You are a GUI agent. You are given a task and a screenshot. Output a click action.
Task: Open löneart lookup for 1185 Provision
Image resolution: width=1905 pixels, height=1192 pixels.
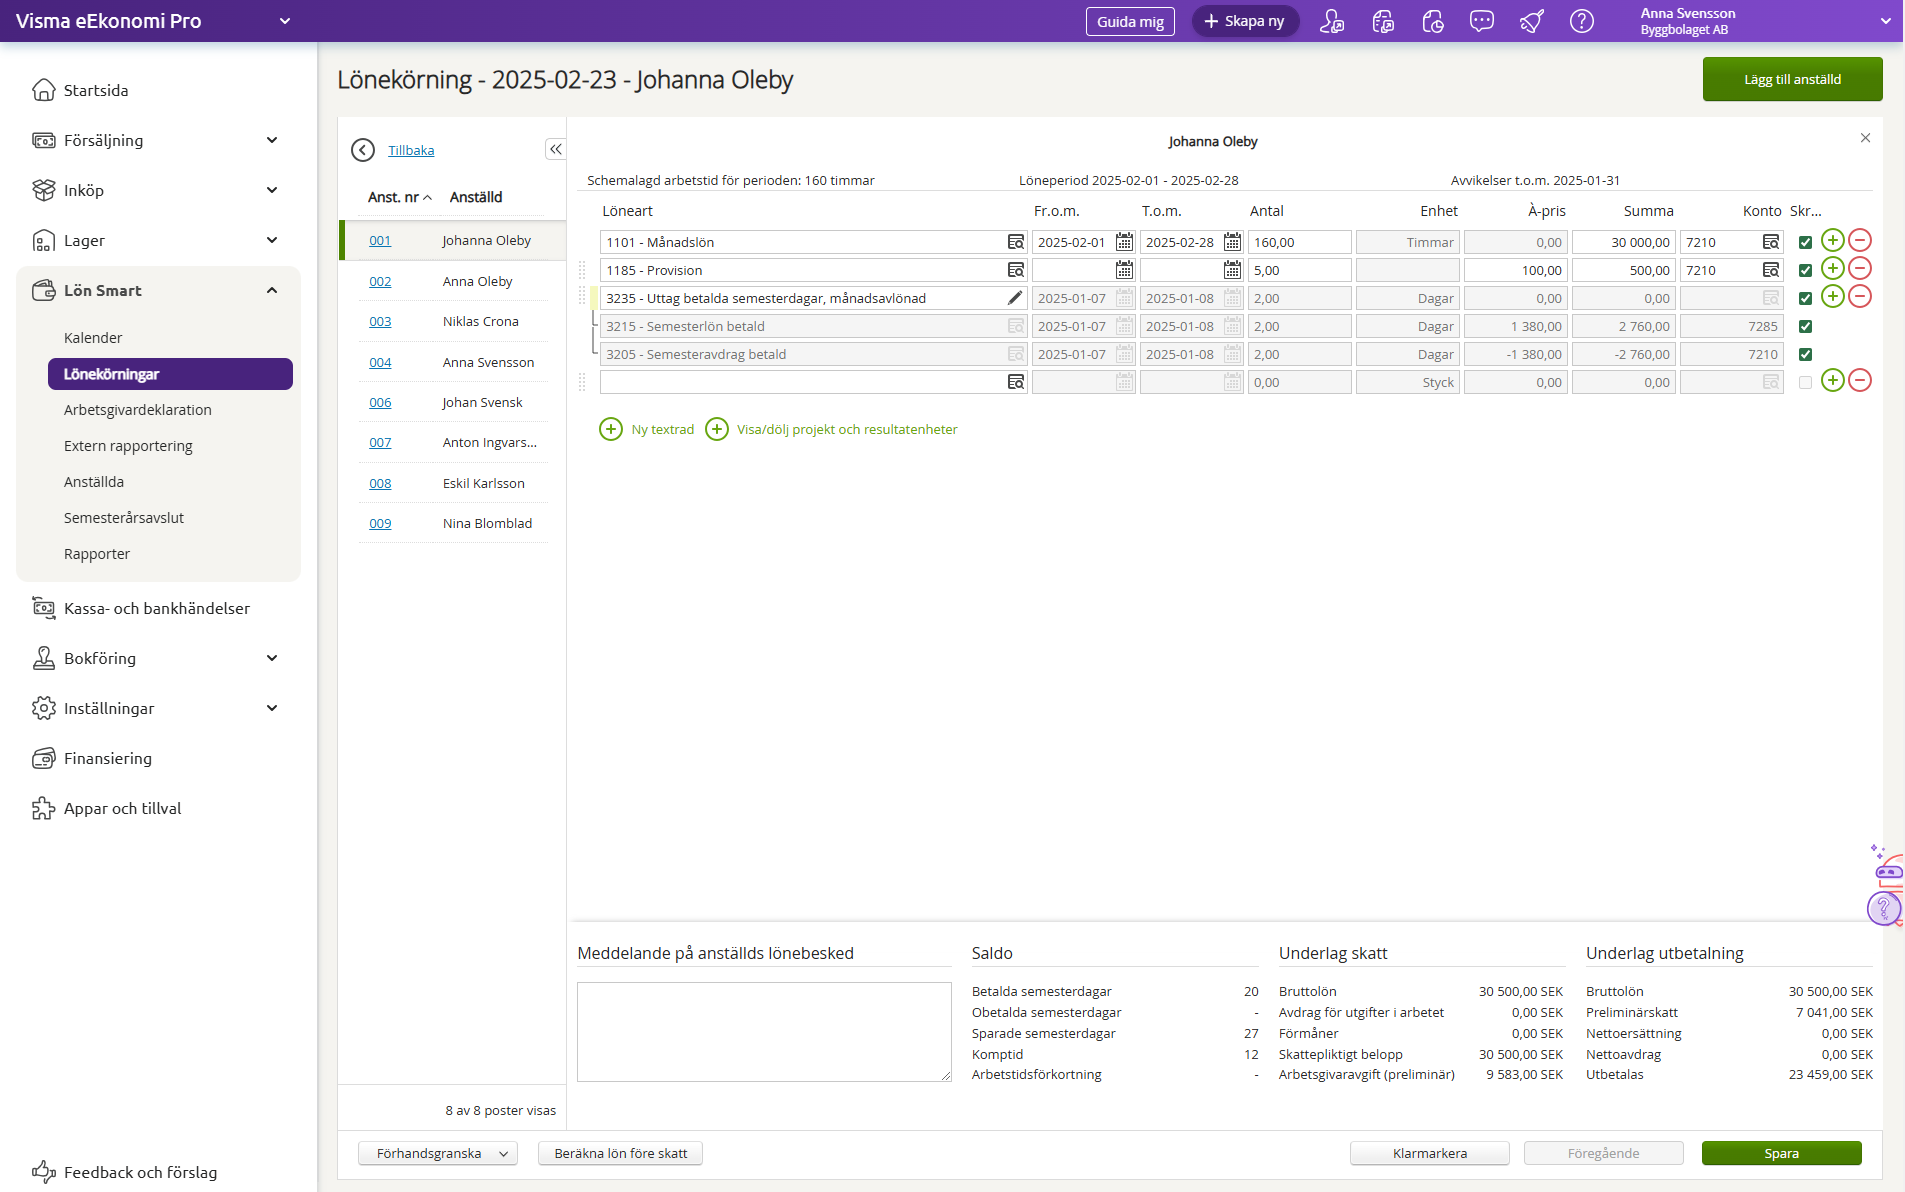coord(1016,270)
